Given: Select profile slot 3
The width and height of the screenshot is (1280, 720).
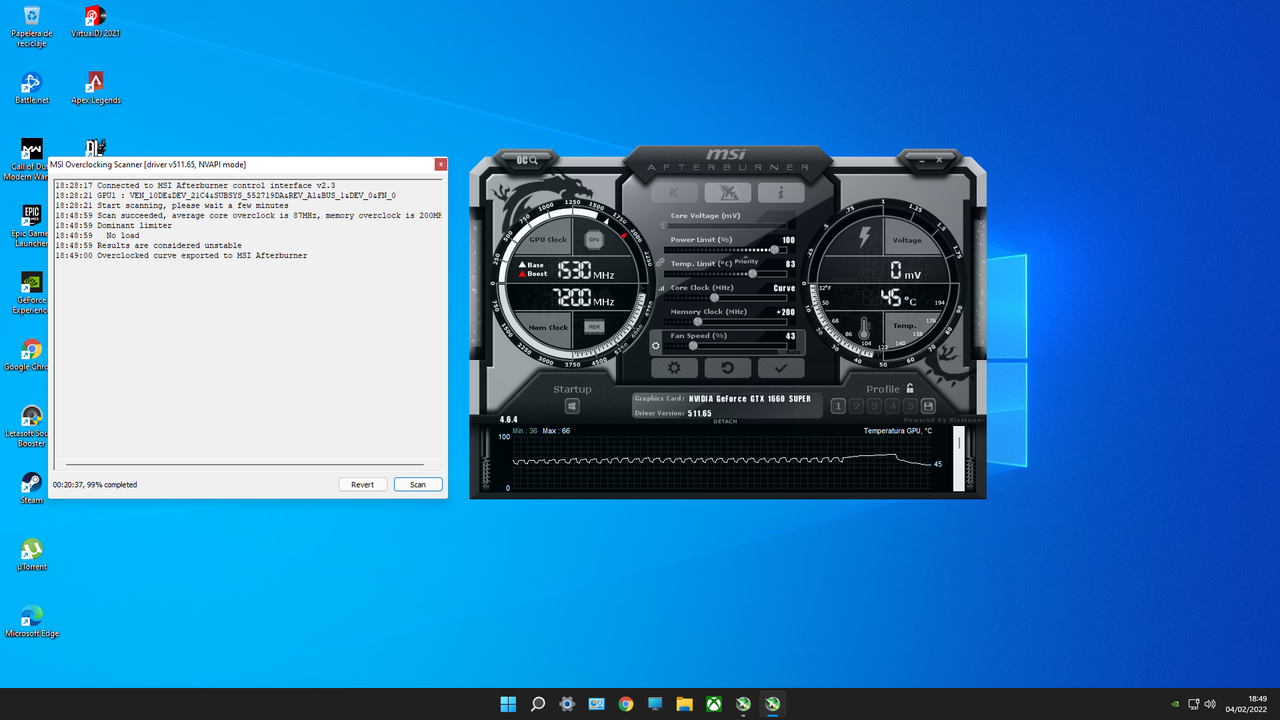Looking at the screenshot, I should [x=874, y=406].
